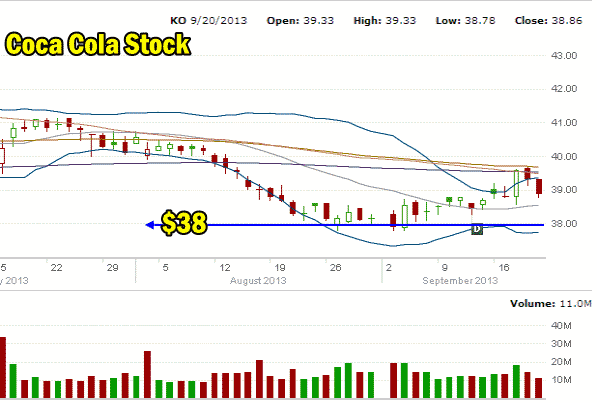This screenshot has width=597, height=403.
Task: Click the 41.00 price axis label
Action: tap(564, 123)
